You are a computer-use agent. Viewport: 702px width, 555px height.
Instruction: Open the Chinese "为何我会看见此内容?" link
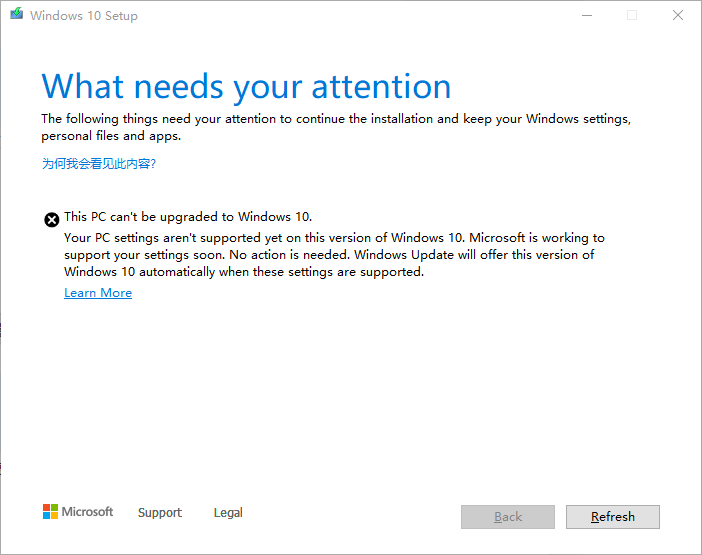pyautogui.click(x=98, y=164)
